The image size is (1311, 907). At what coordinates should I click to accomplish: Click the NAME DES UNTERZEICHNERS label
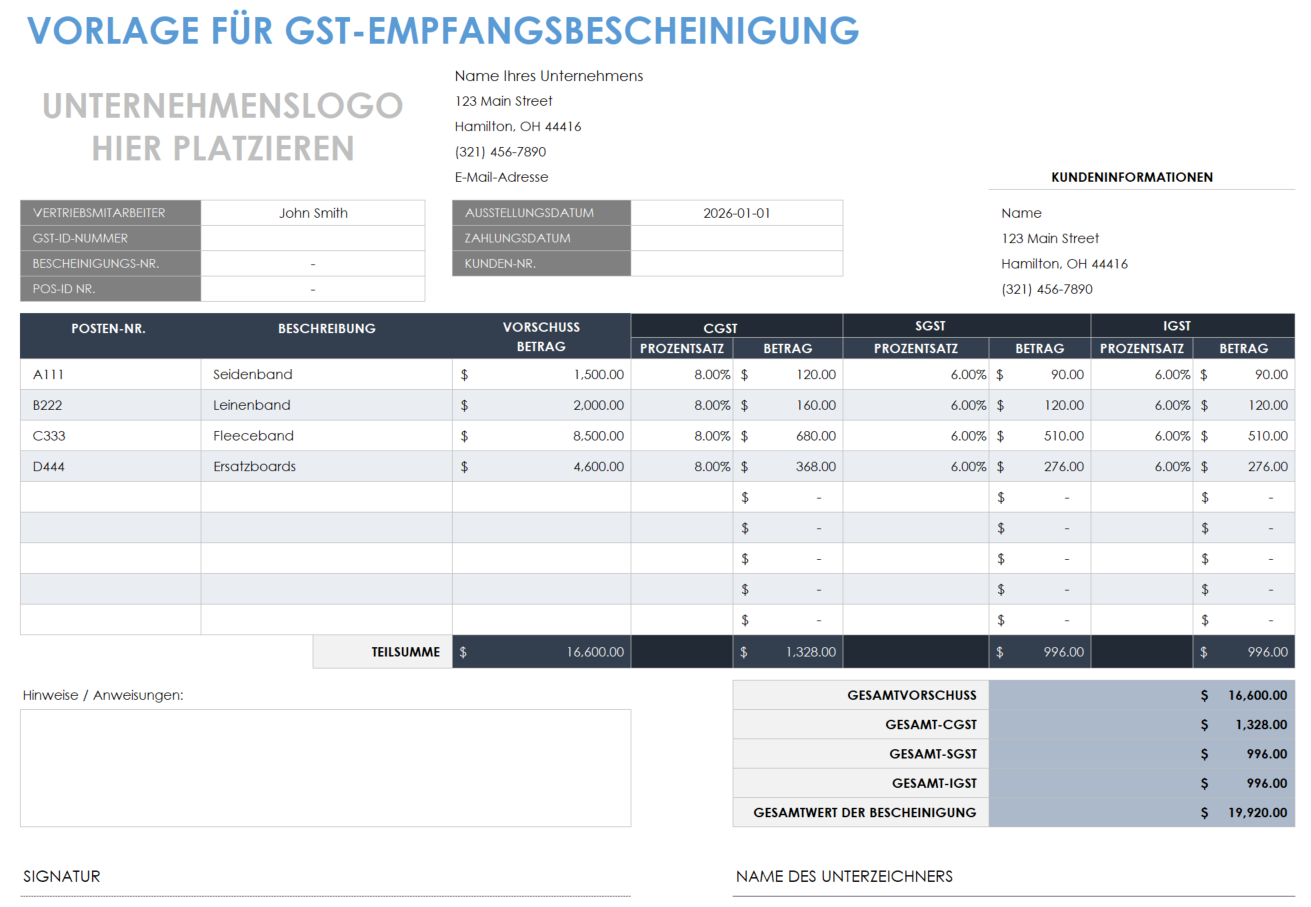tap(844, 876)
